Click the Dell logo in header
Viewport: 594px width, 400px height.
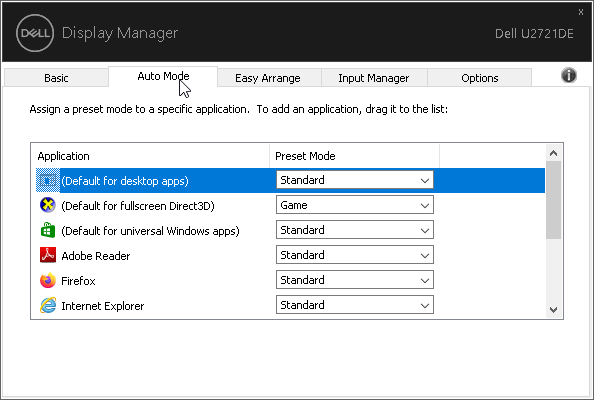(35, 33)
